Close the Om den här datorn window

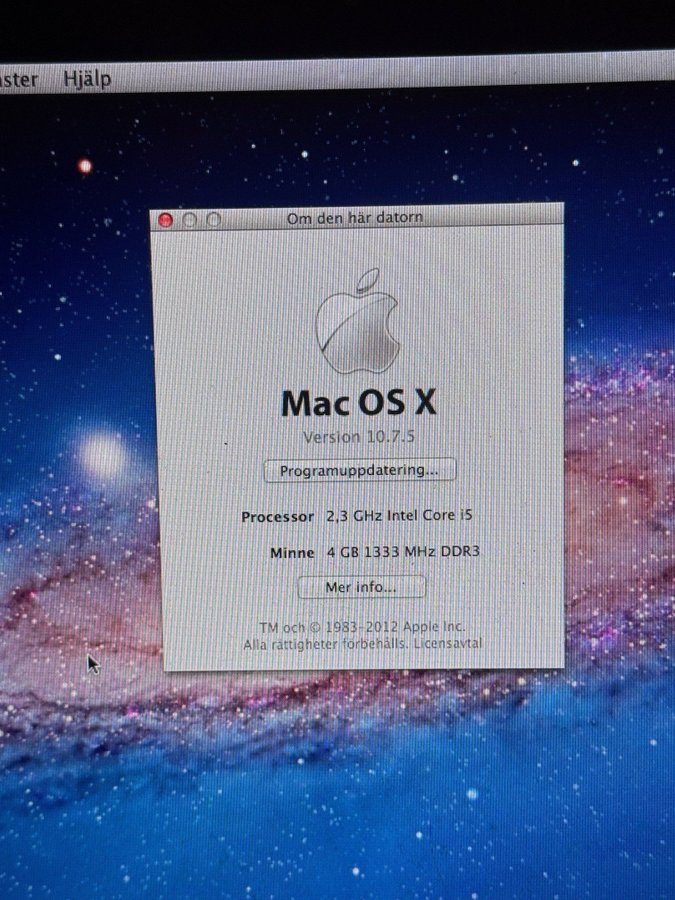tap(166, 220)
